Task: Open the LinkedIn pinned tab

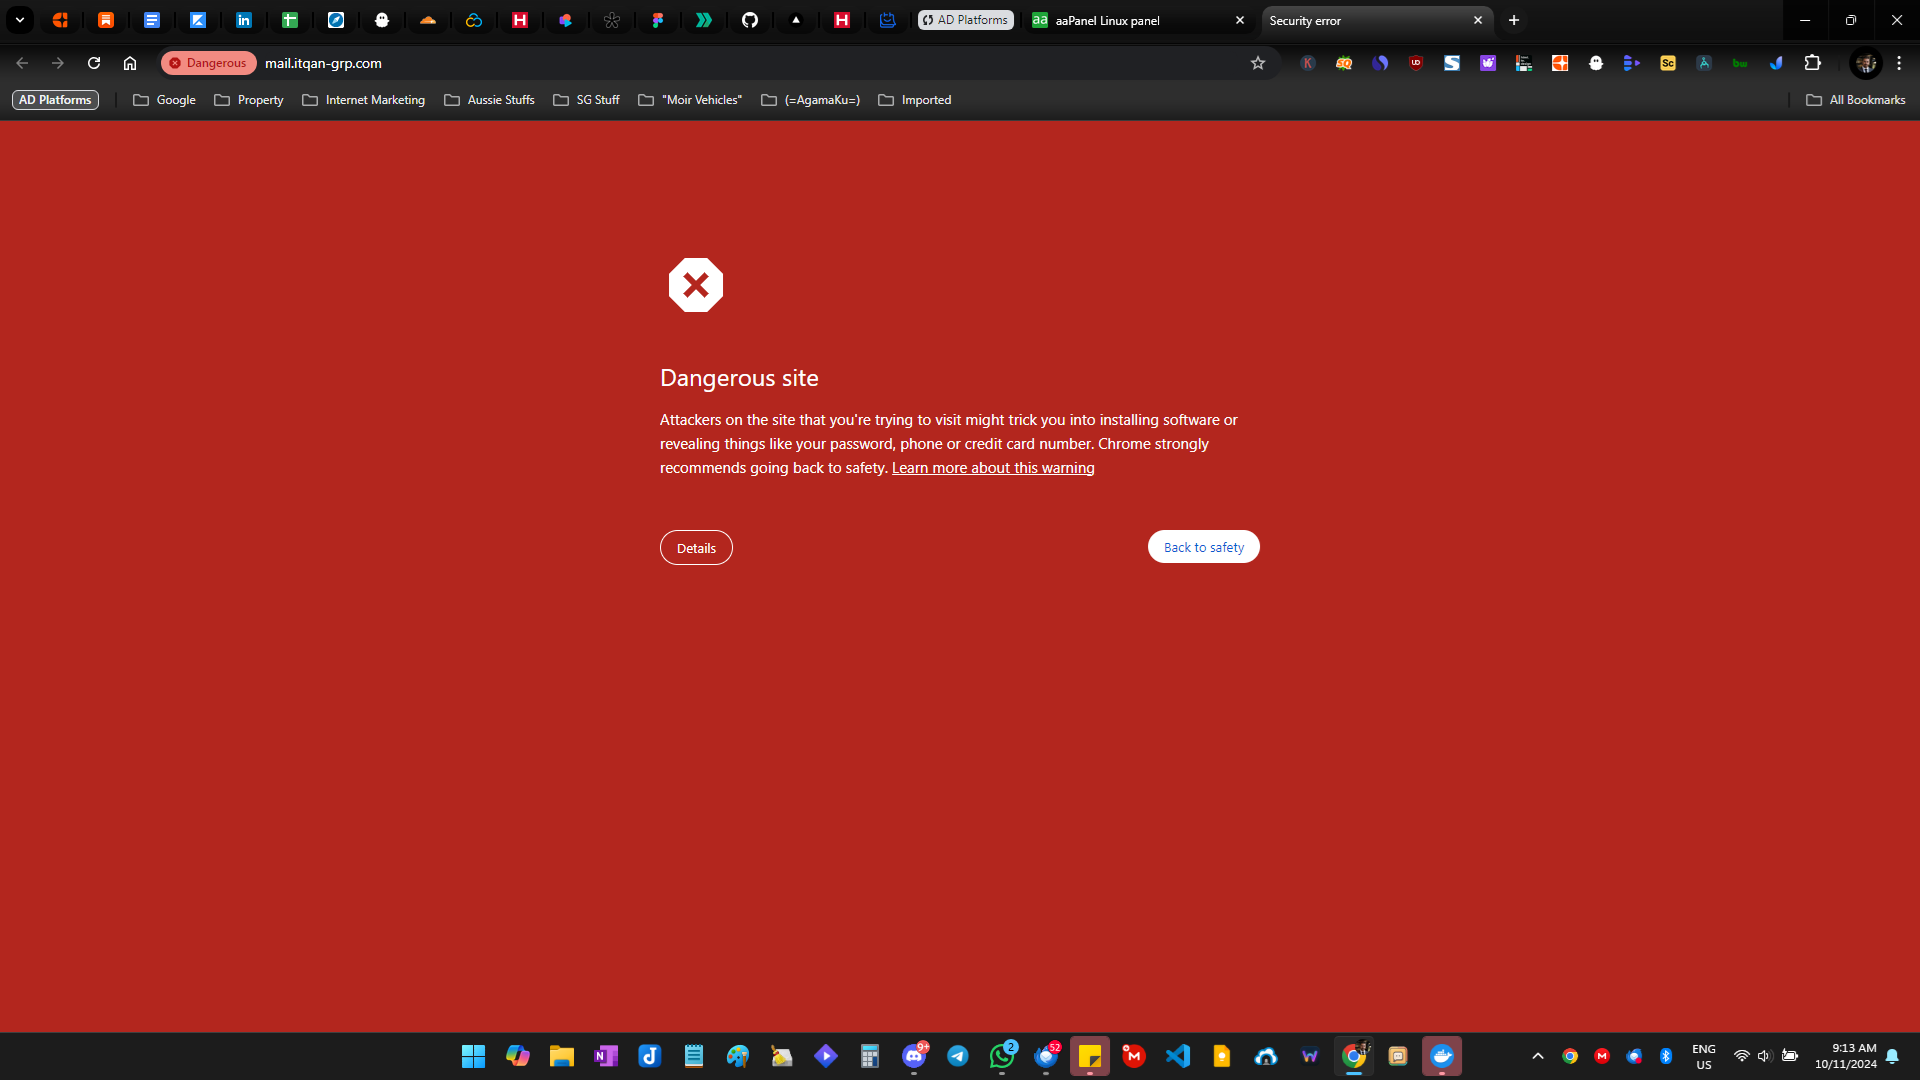Action: (x=244, y=20)
